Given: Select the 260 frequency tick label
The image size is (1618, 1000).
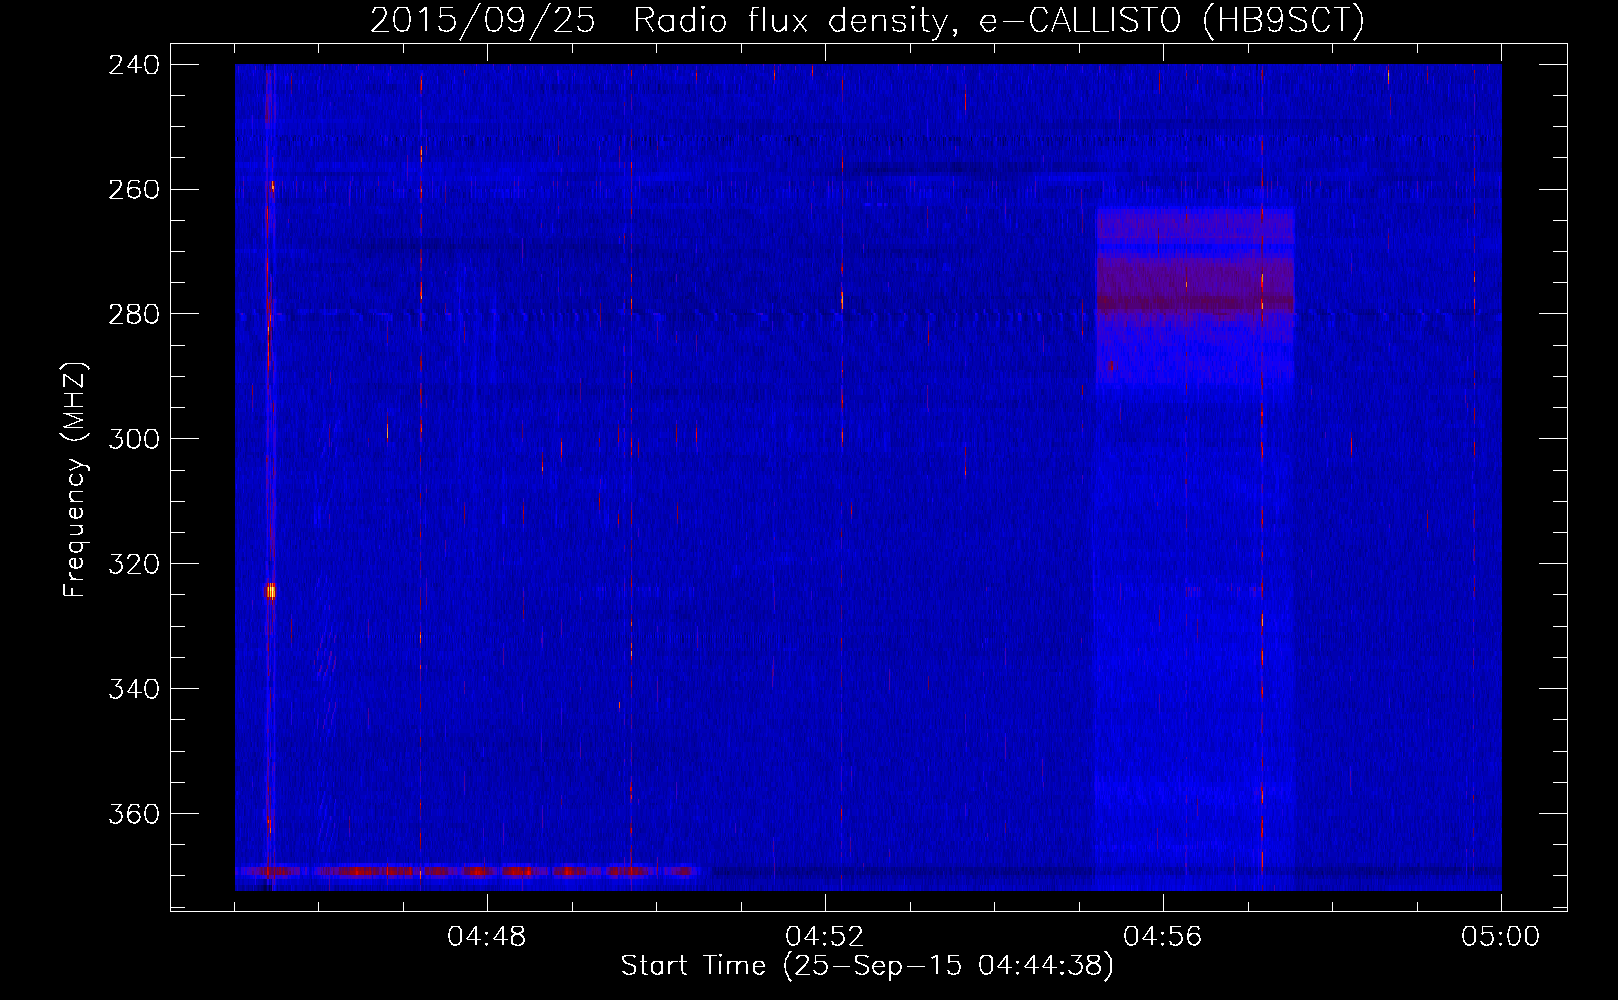Looking at the screenshot, I should point(134,190).
